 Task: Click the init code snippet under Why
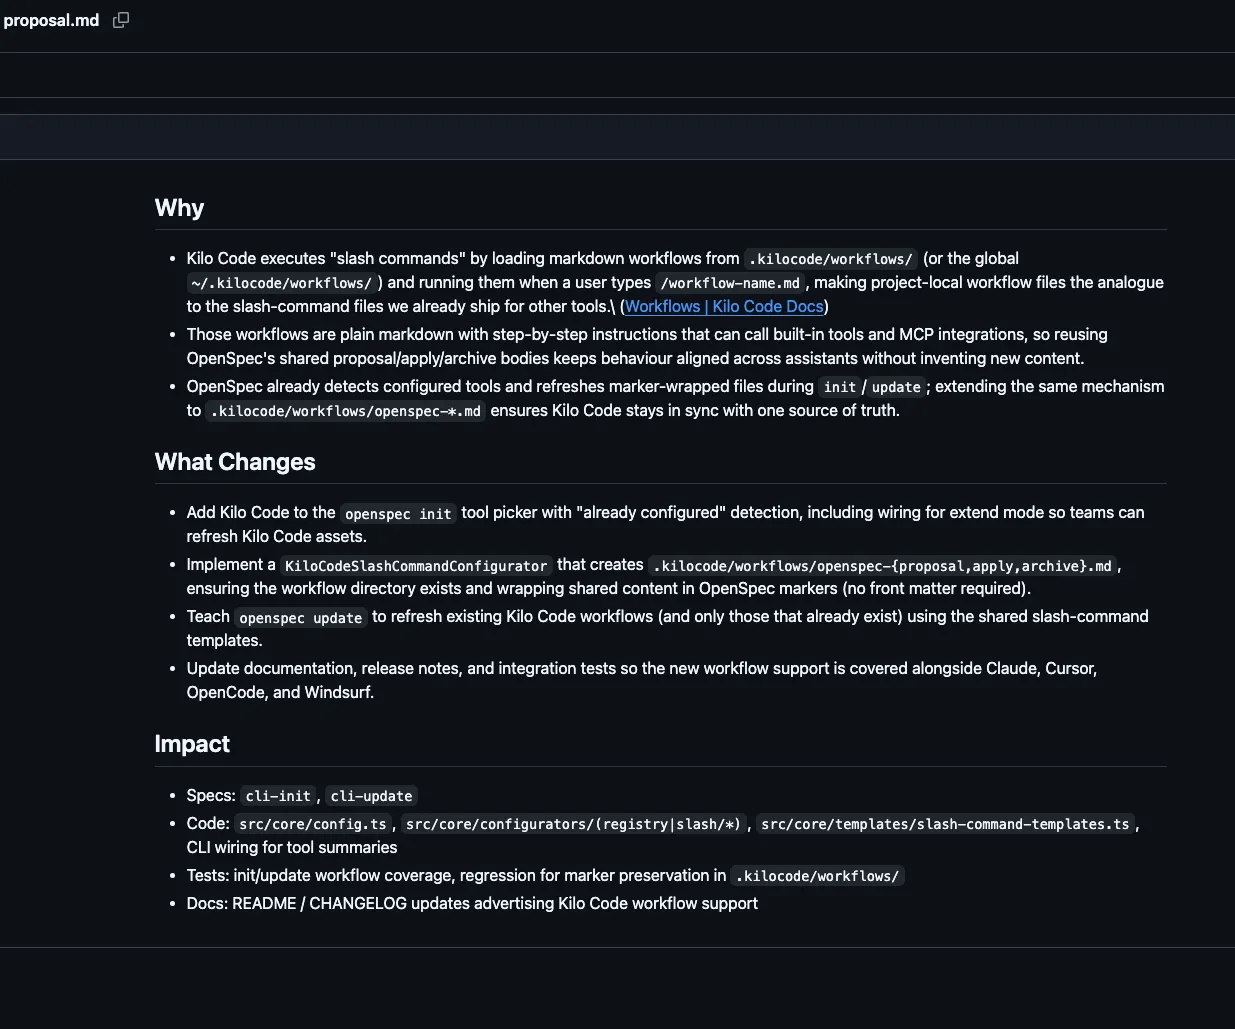click(x=839, y=387)
